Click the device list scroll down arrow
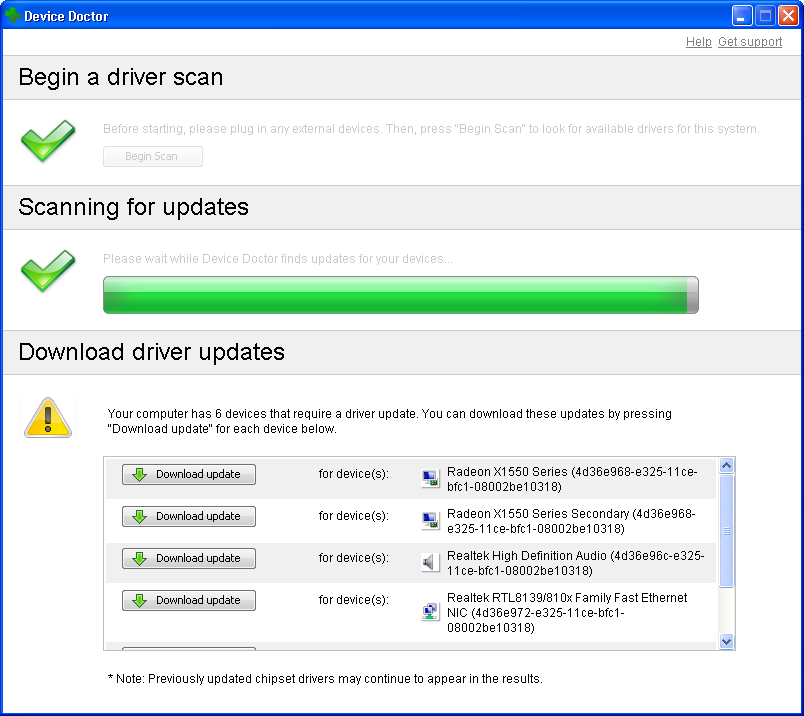The width and height of the screenshot is (804, 716). click(x=726, y=641)
